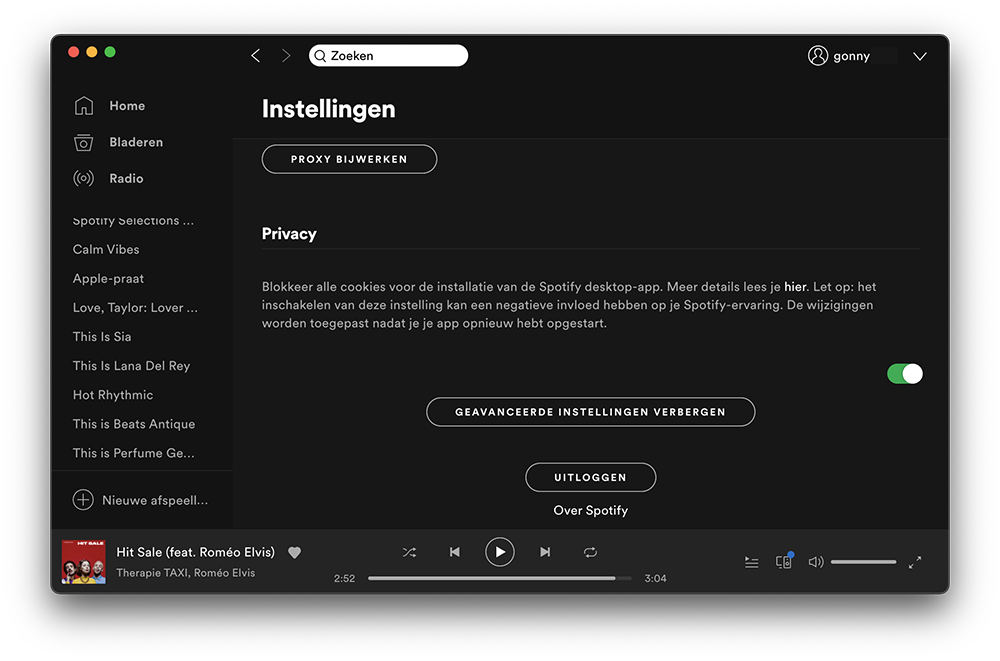Screen dimensions: 1000x661
Task: Click the search magnifier icon
Action: tap(320, 56)
